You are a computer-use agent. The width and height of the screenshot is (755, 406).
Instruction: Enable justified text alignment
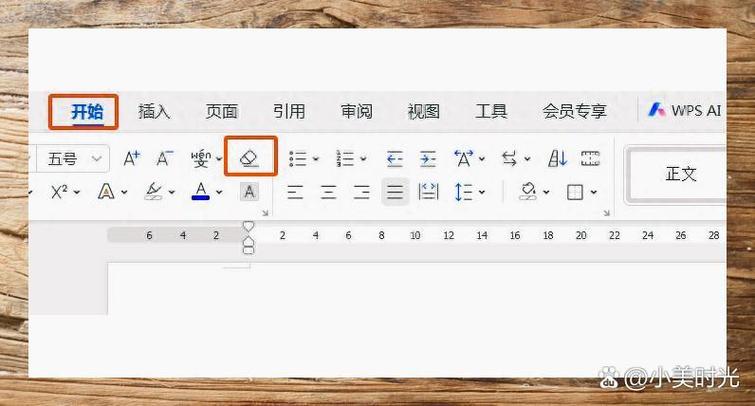click(395, 192)
